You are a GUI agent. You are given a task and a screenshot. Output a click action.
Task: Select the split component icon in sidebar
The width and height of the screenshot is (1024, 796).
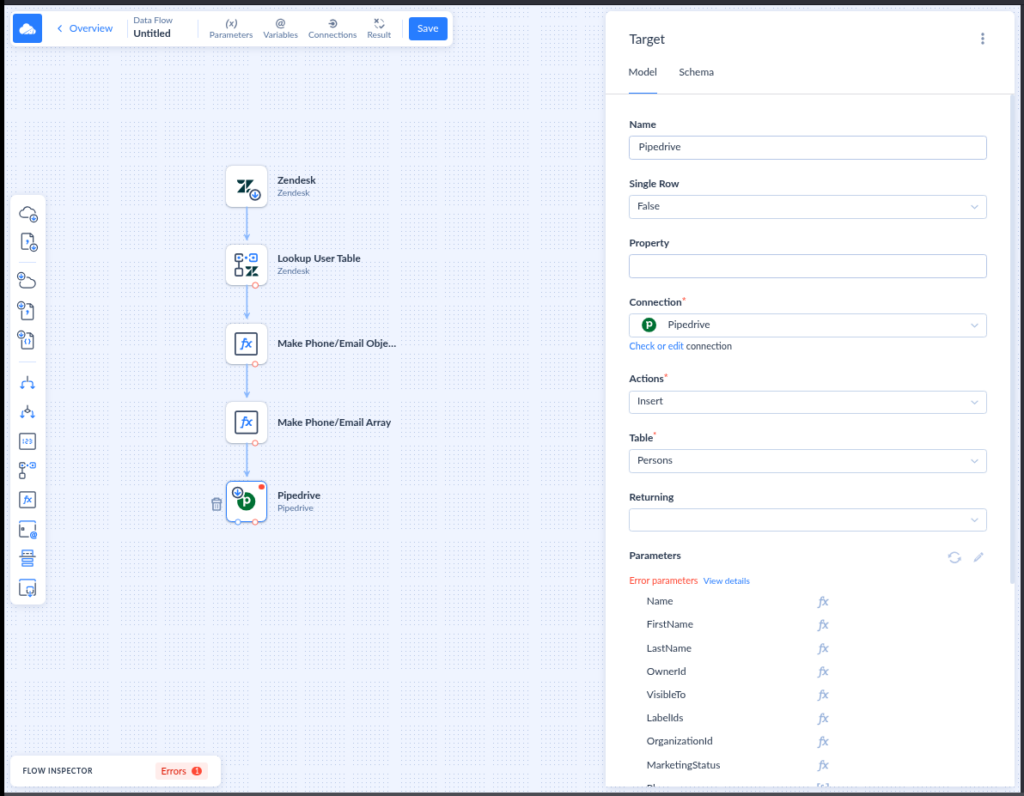point(27,383)
